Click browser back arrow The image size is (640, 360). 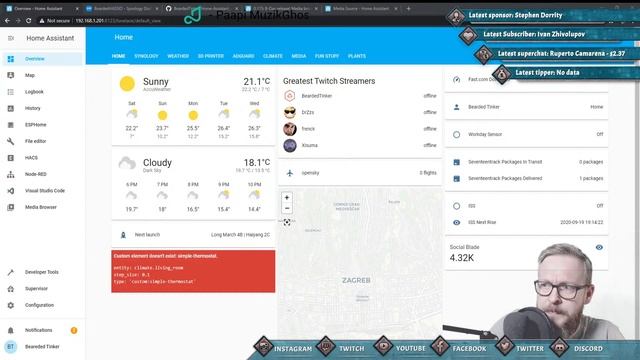[x=7, y=20]
